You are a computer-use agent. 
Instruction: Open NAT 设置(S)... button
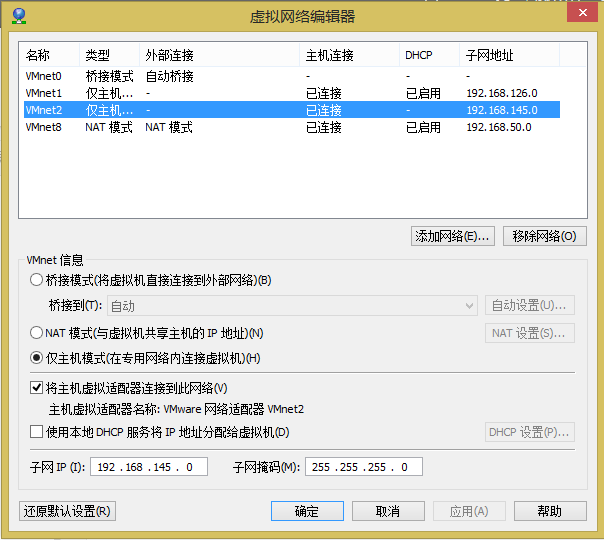[530, 333]
